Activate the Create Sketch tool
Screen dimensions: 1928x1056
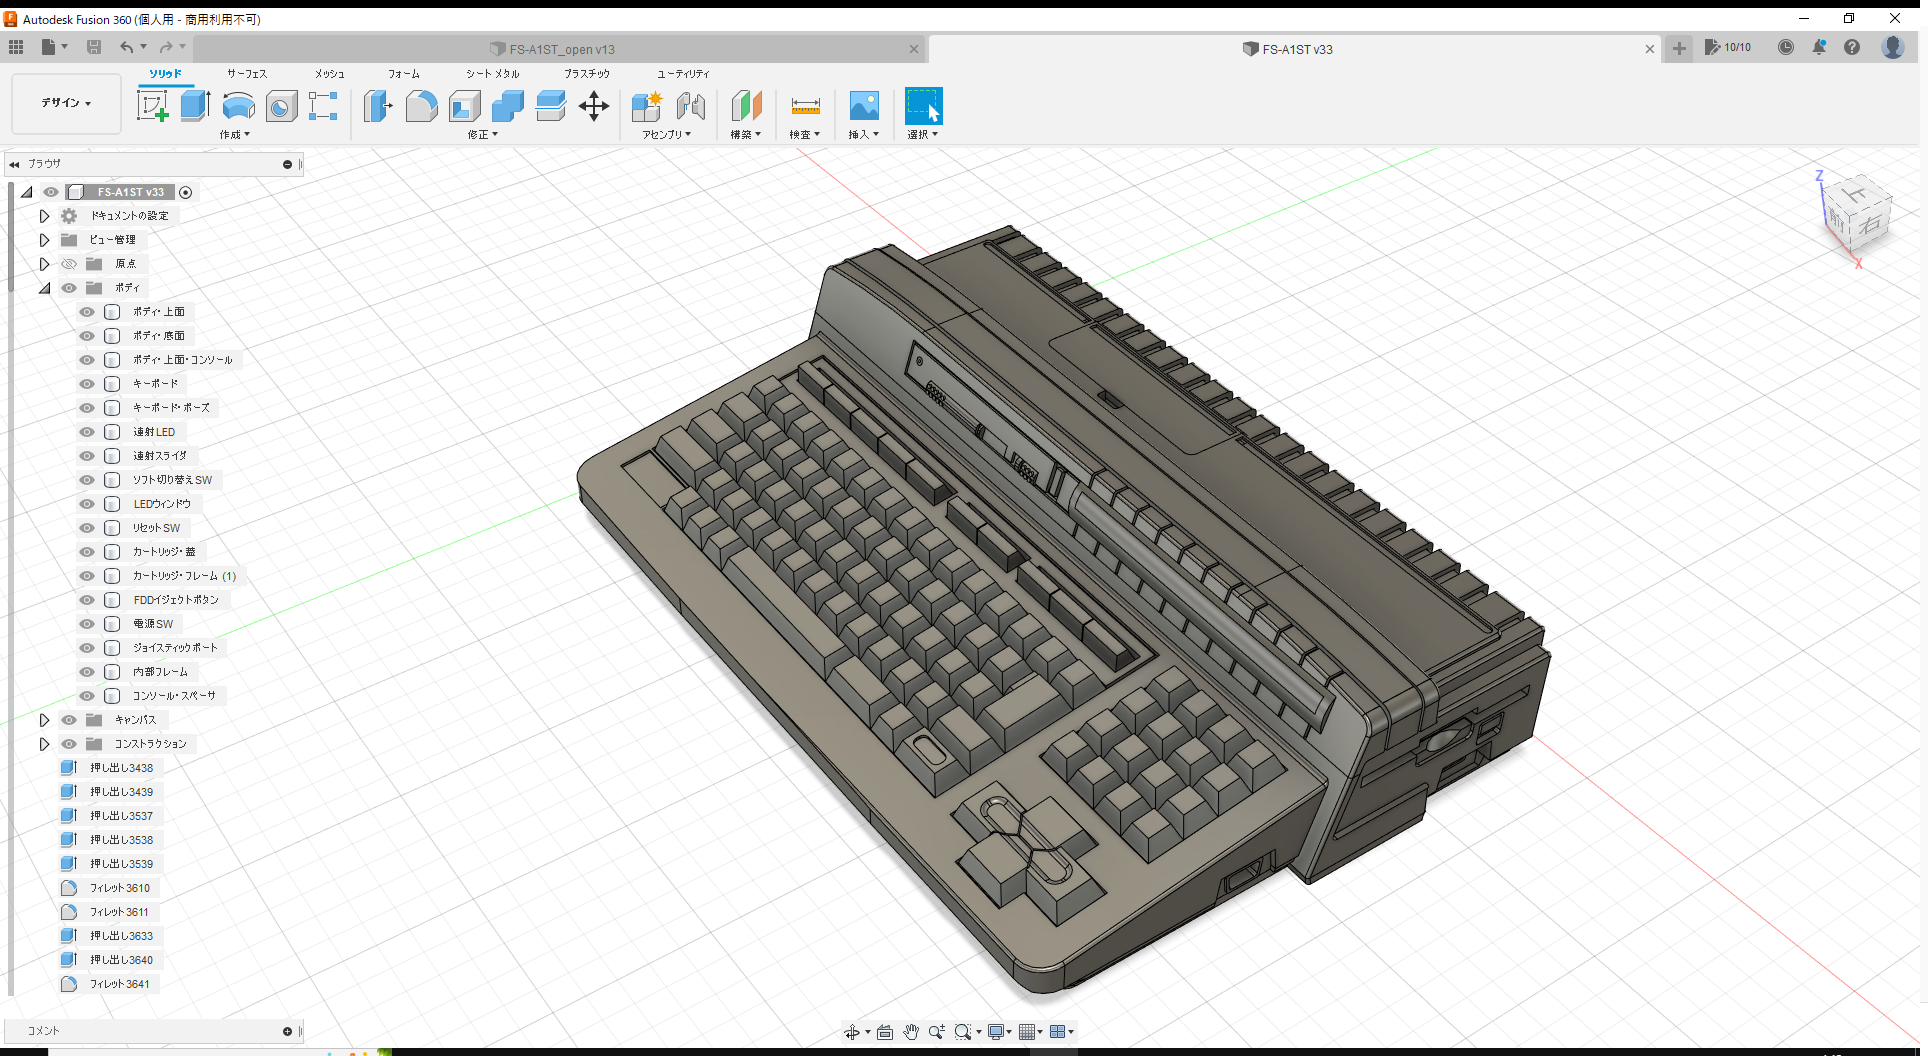pos(153,105)
